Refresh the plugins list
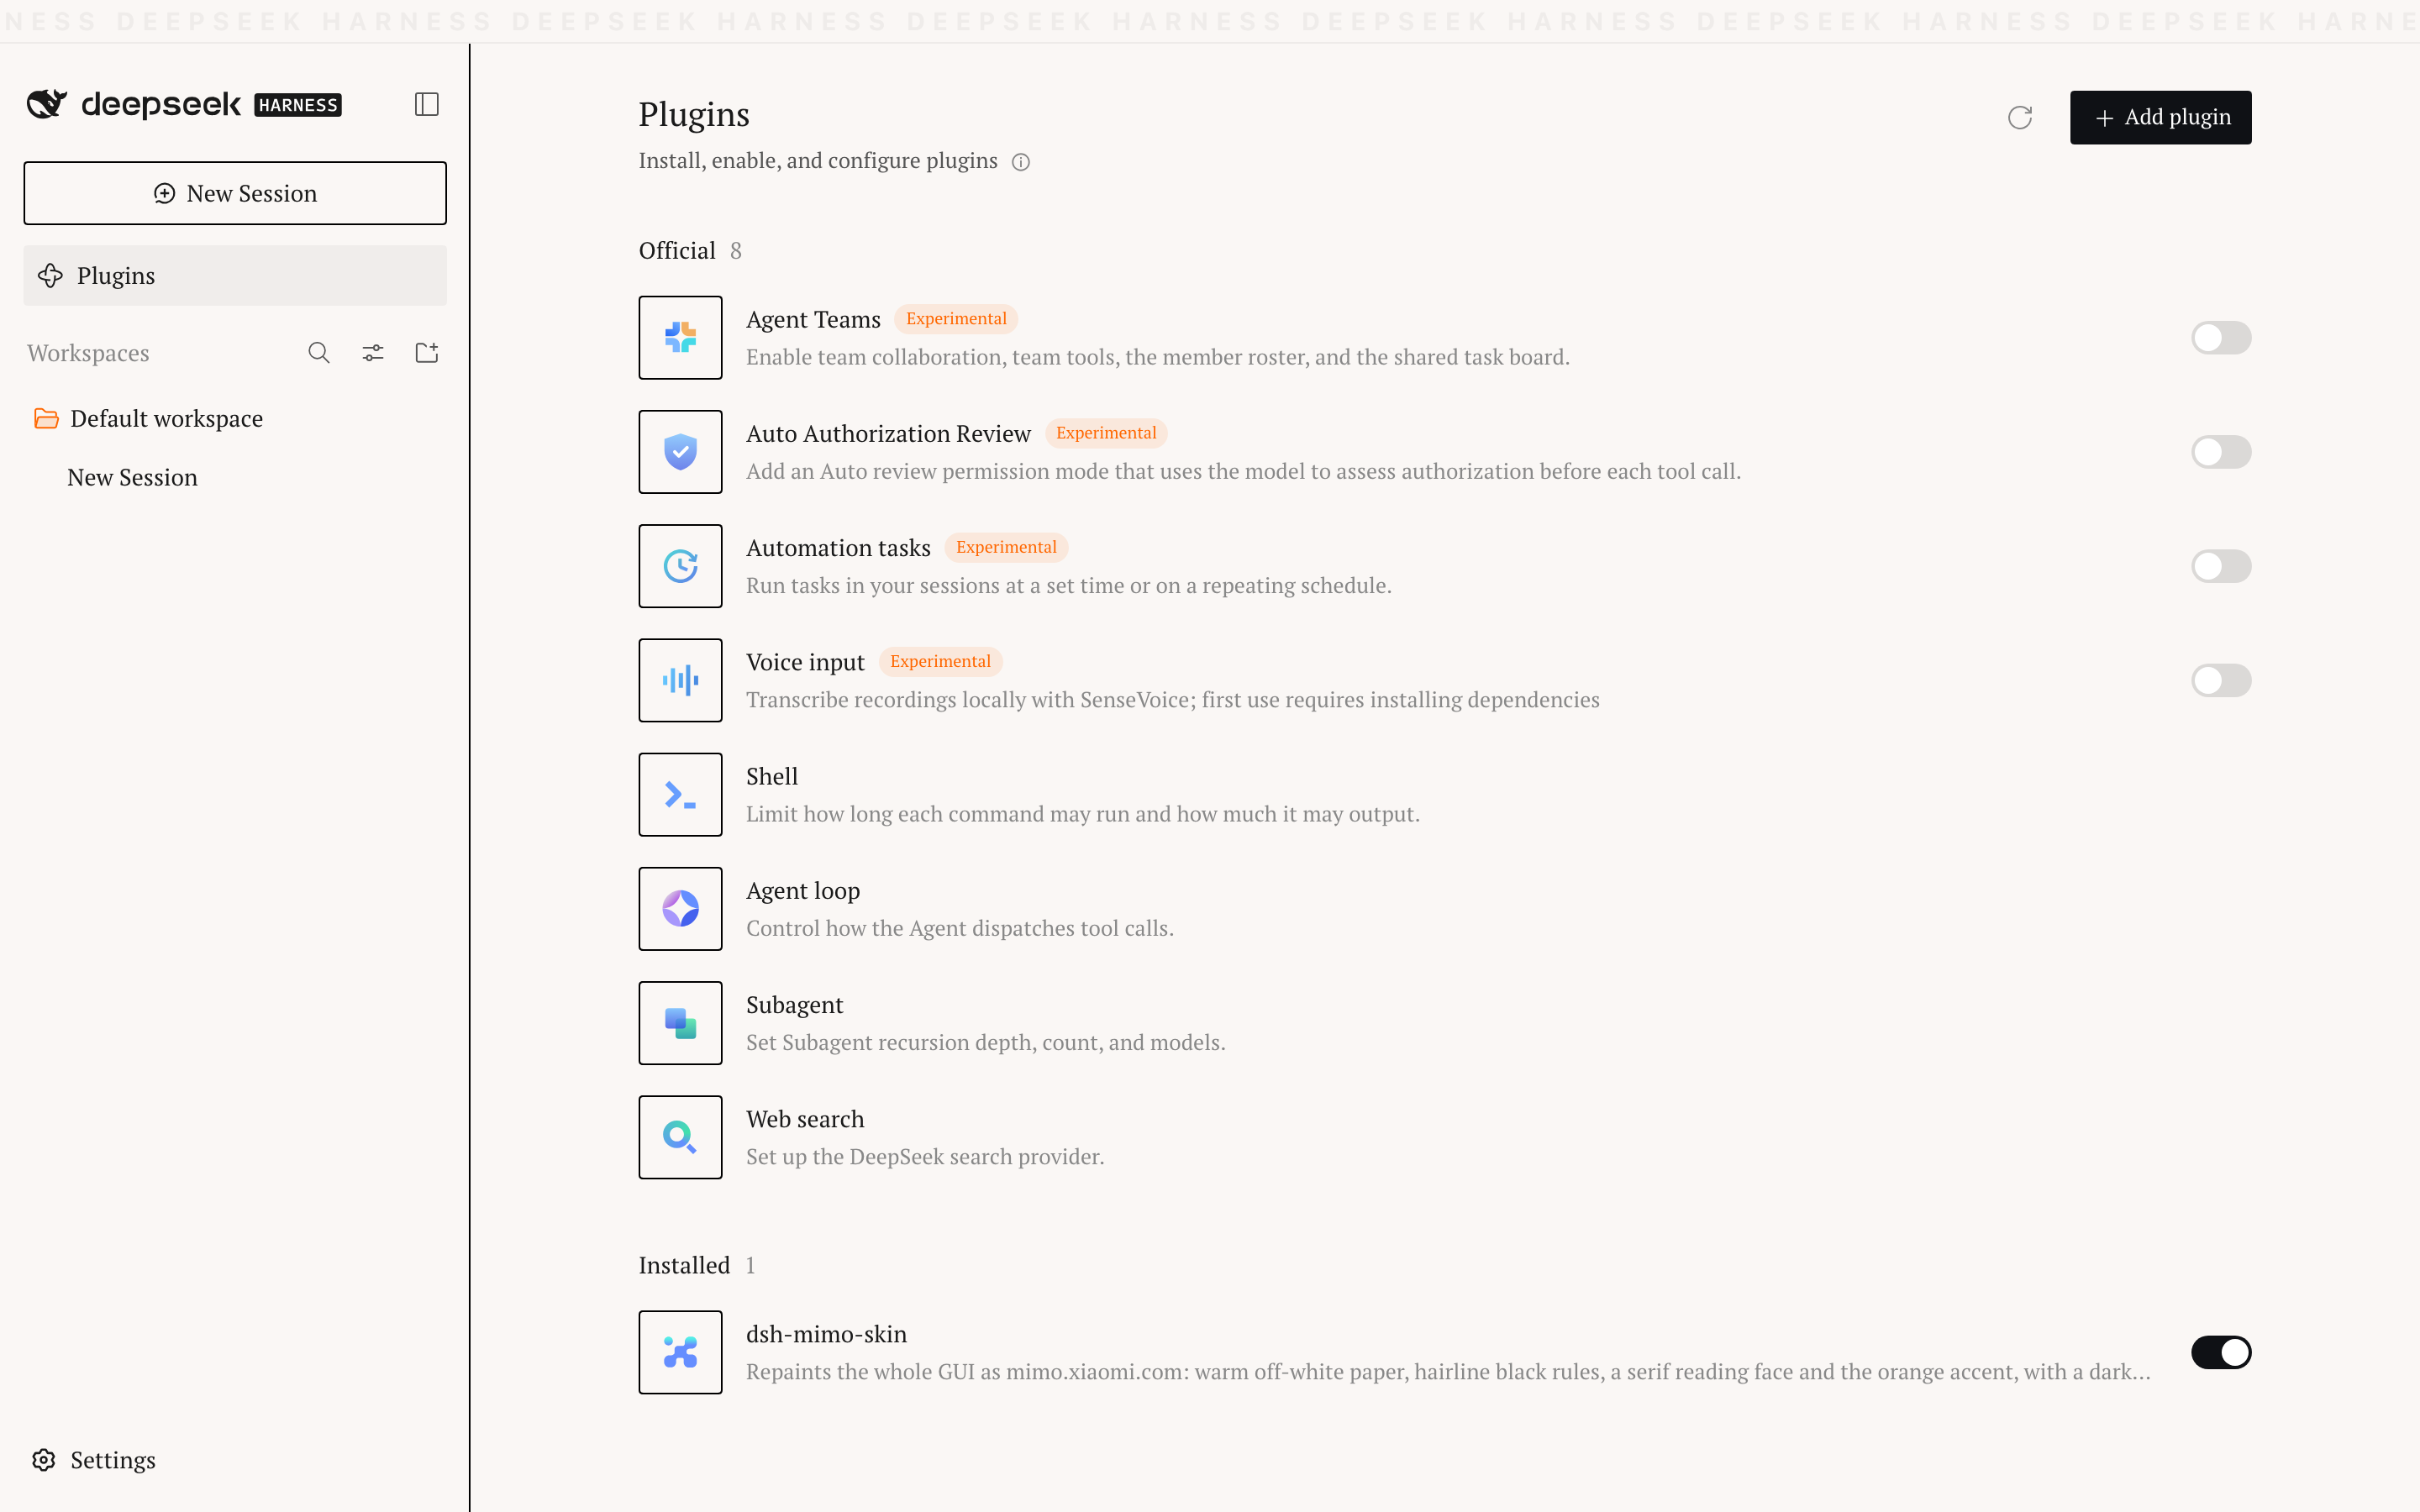The image size is (2420, 1512). click(2020, 118)
